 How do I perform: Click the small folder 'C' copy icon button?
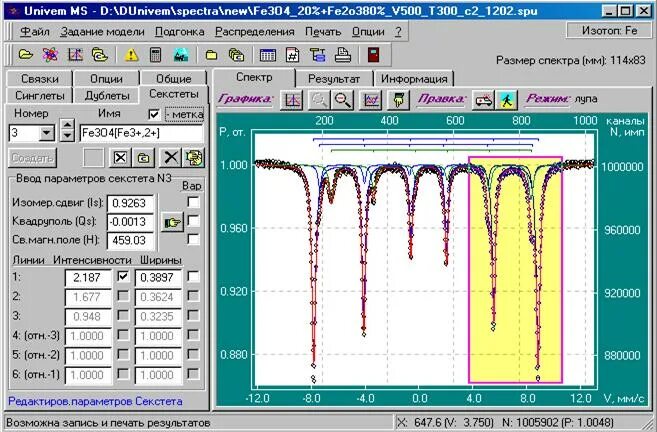coord(143,158)
